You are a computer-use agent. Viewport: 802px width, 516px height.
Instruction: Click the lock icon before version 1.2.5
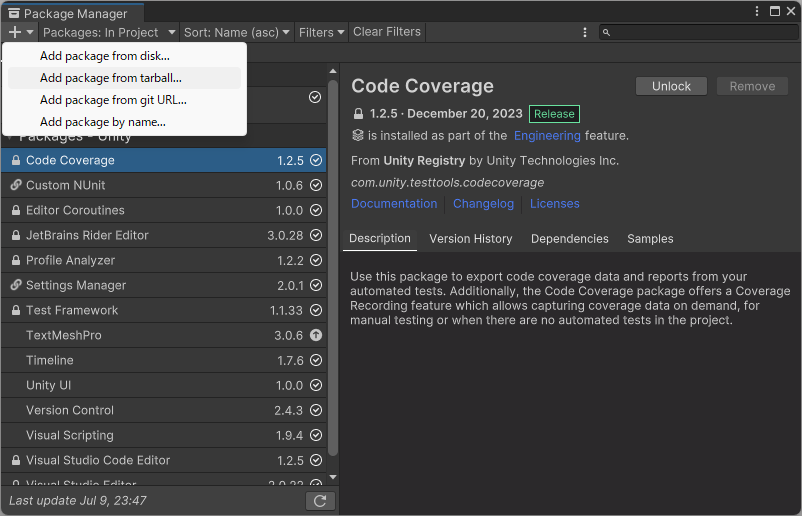click(359, 114)
